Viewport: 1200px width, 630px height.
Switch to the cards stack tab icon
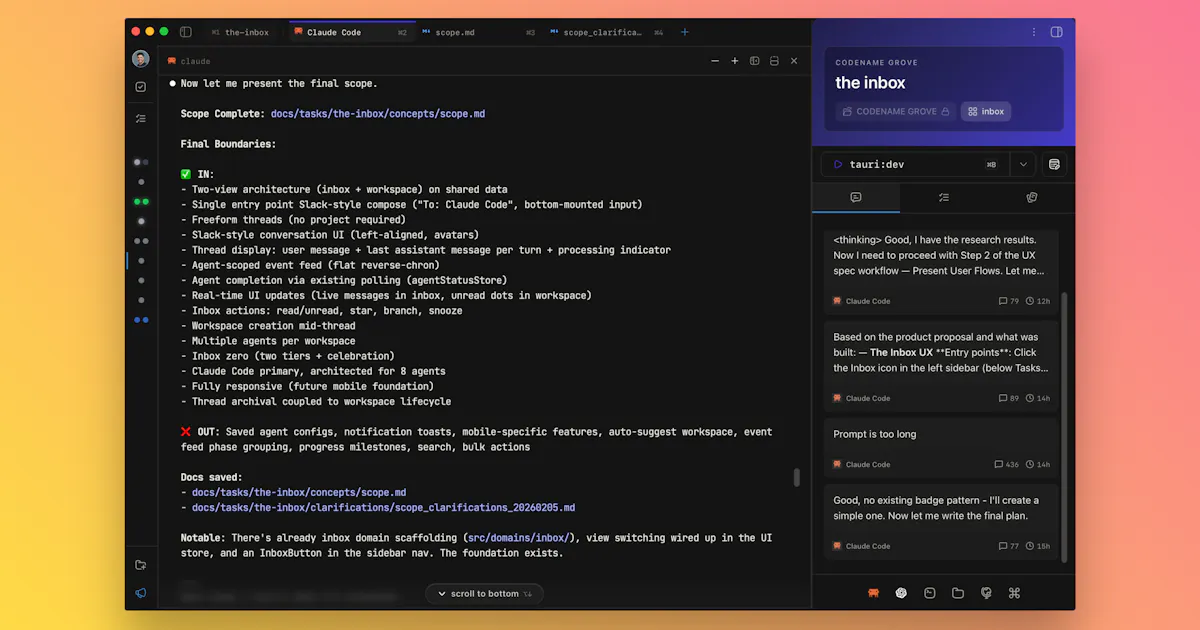coord(1031,198)
